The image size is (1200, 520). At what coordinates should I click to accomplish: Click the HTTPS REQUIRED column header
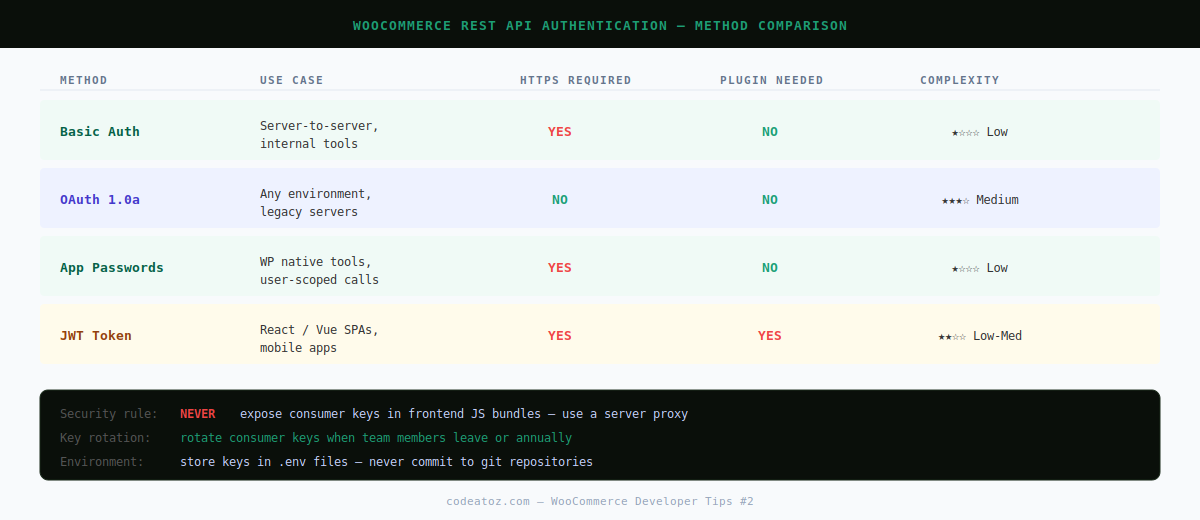(x=576, y=80)
